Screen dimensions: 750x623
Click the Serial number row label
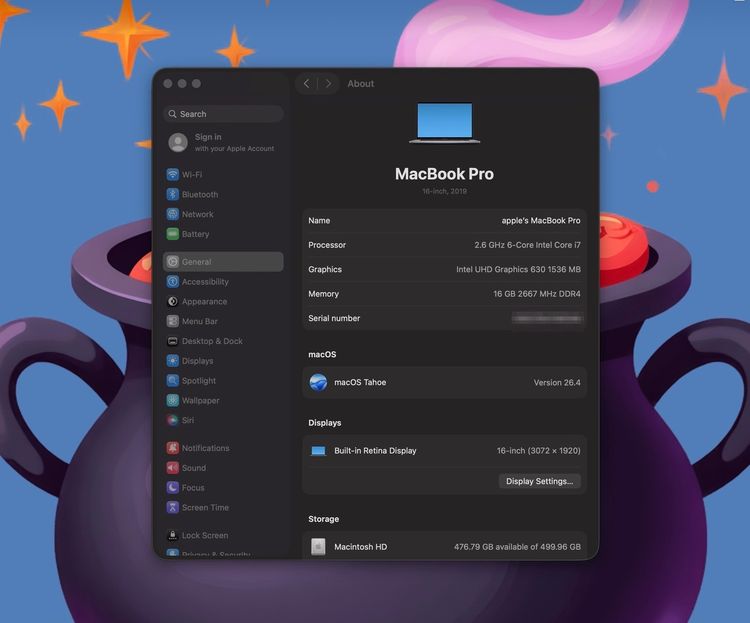pyautogui.click(x=334, y=318)
